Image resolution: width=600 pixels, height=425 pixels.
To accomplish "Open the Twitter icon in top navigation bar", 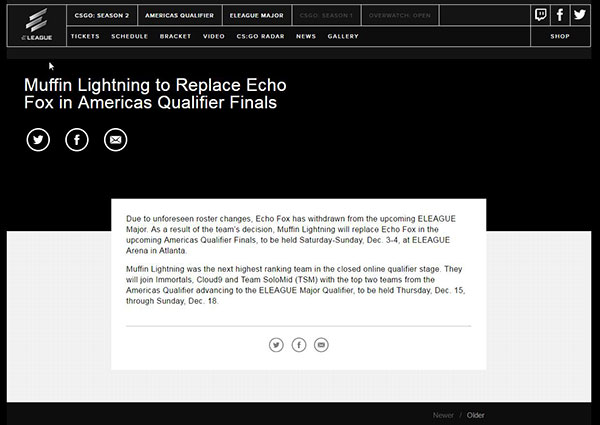I will (x=579, y=15).
